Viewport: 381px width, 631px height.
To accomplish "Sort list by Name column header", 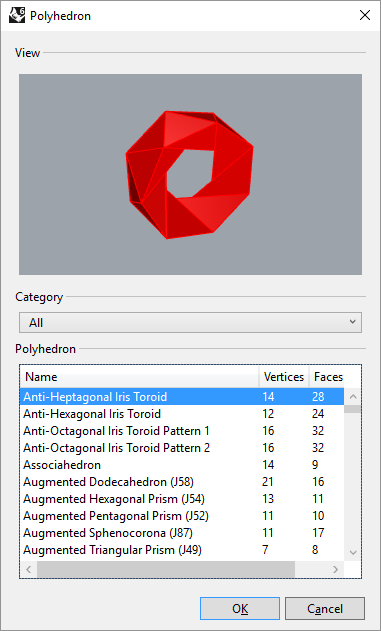I will click(139, 377).
